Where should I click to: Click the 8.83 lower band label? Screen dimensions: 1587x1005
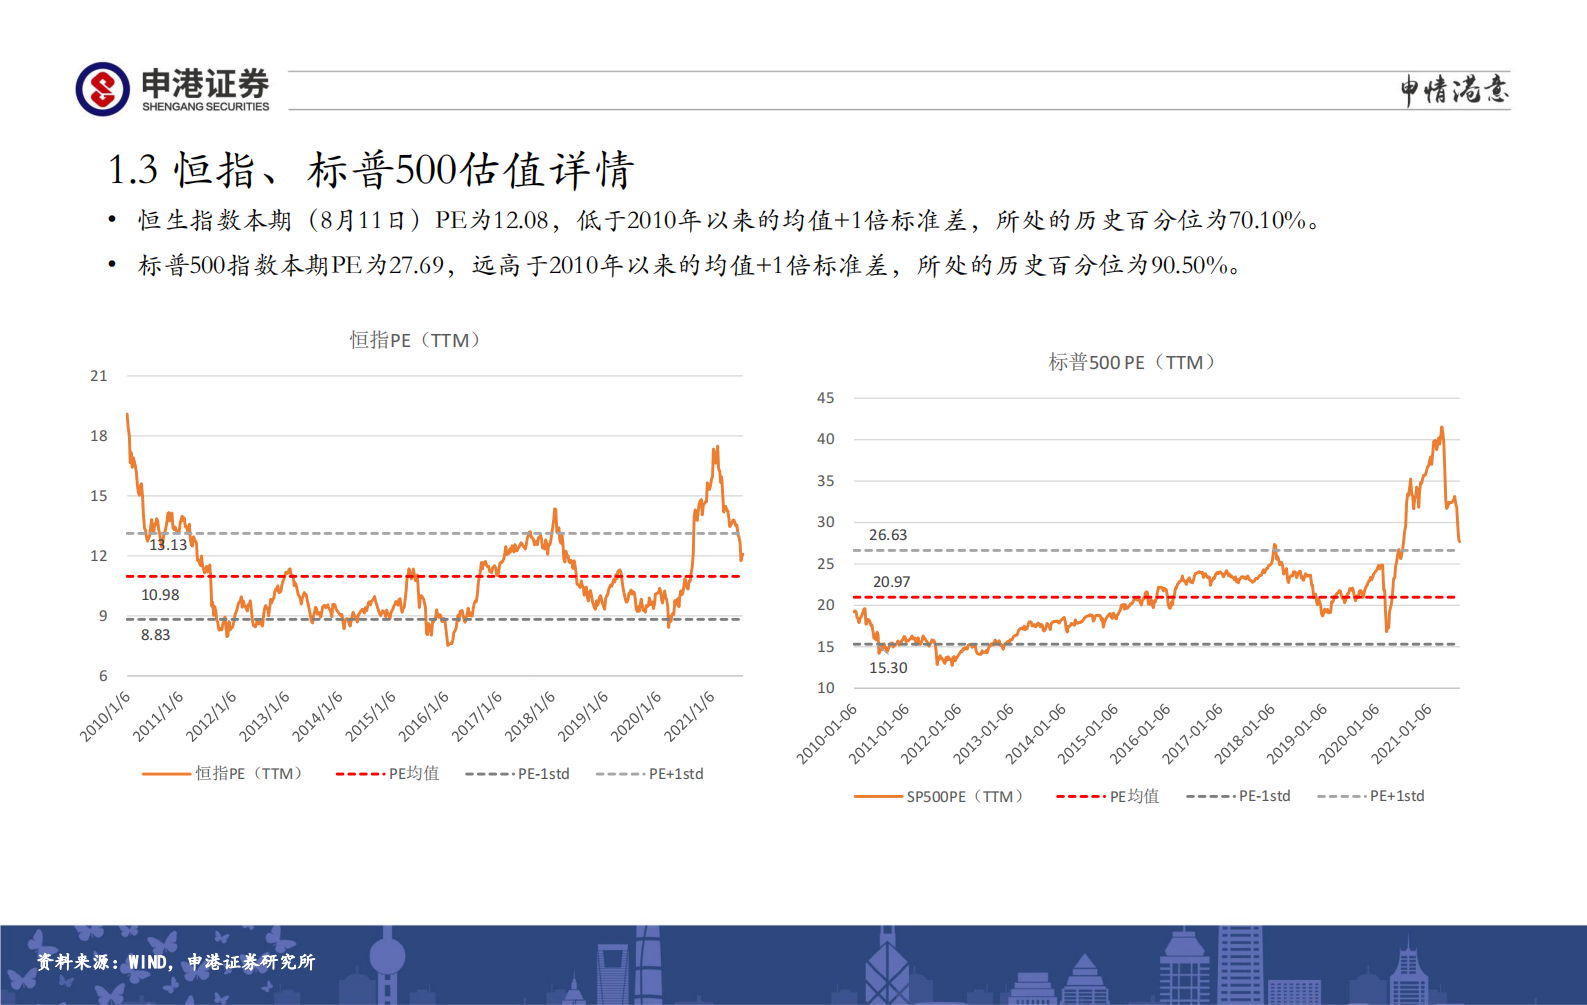pyautogui.click(x=155, y=635)
